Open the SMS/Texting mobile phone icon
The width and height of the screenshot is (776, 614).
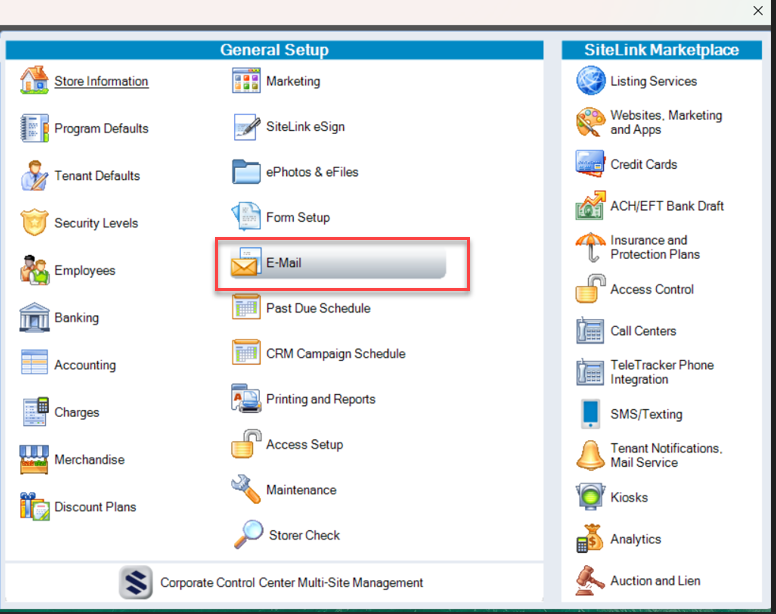(590, 414)
